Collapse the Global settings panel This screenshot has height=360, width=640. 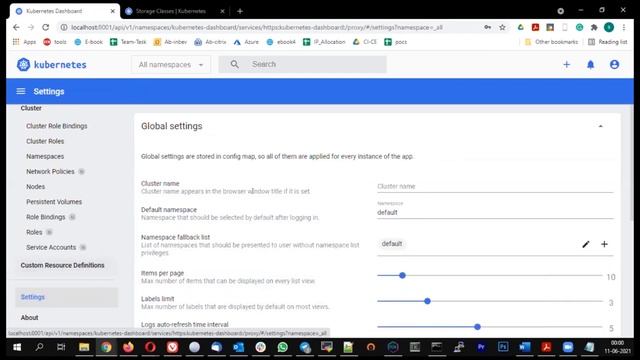tap(600, 126)
